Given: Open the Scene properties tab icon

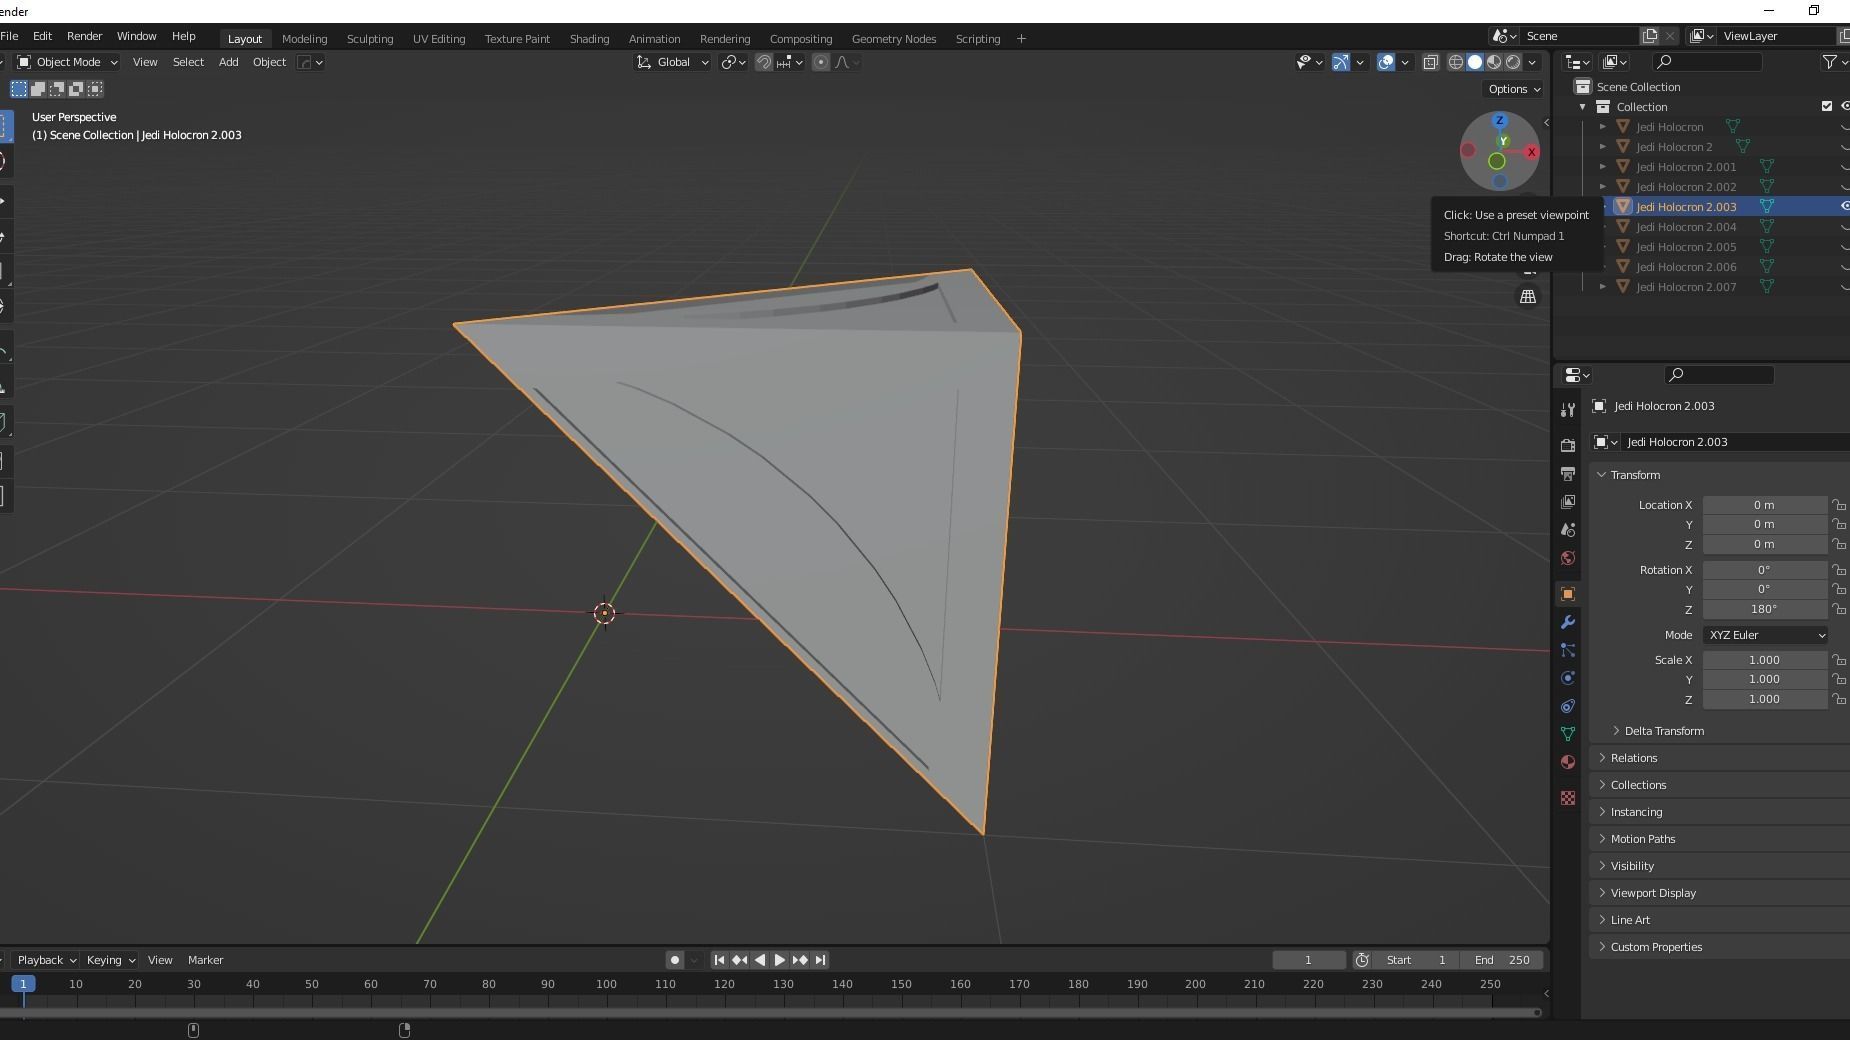Looking at the screenshot, I should pos(1568,530).
